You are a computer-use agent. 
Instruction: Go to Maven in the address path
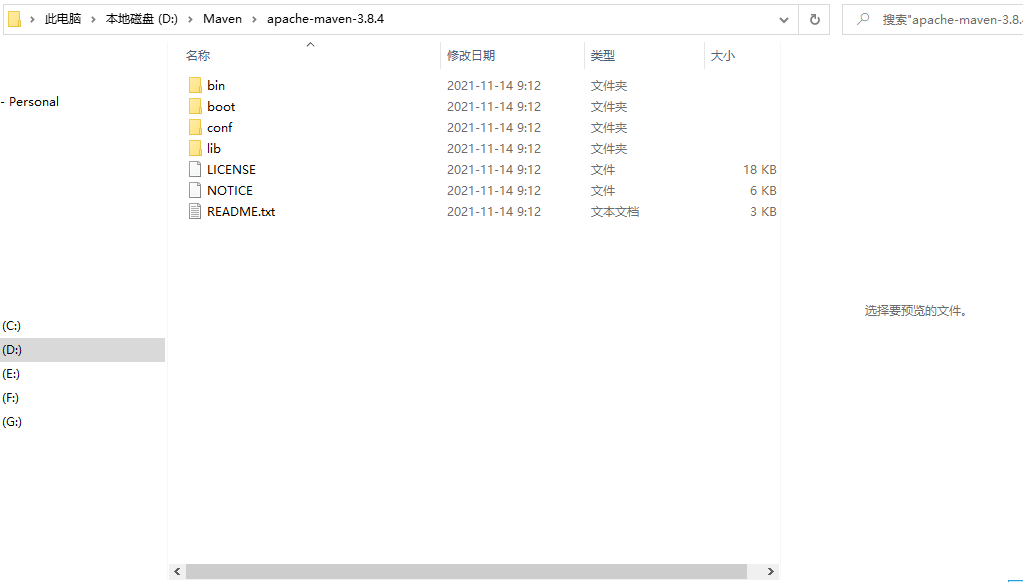222,19
